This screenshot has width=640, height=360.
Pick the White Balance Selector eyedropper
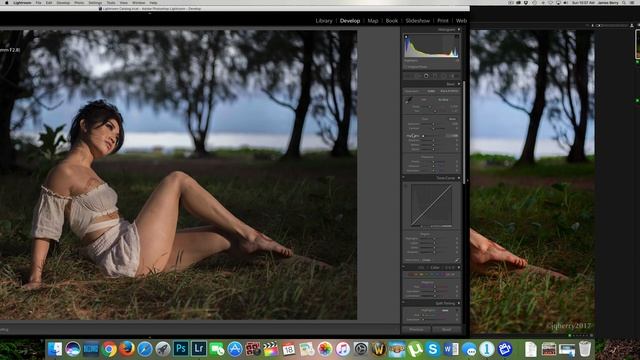click(x=409, y=100)
